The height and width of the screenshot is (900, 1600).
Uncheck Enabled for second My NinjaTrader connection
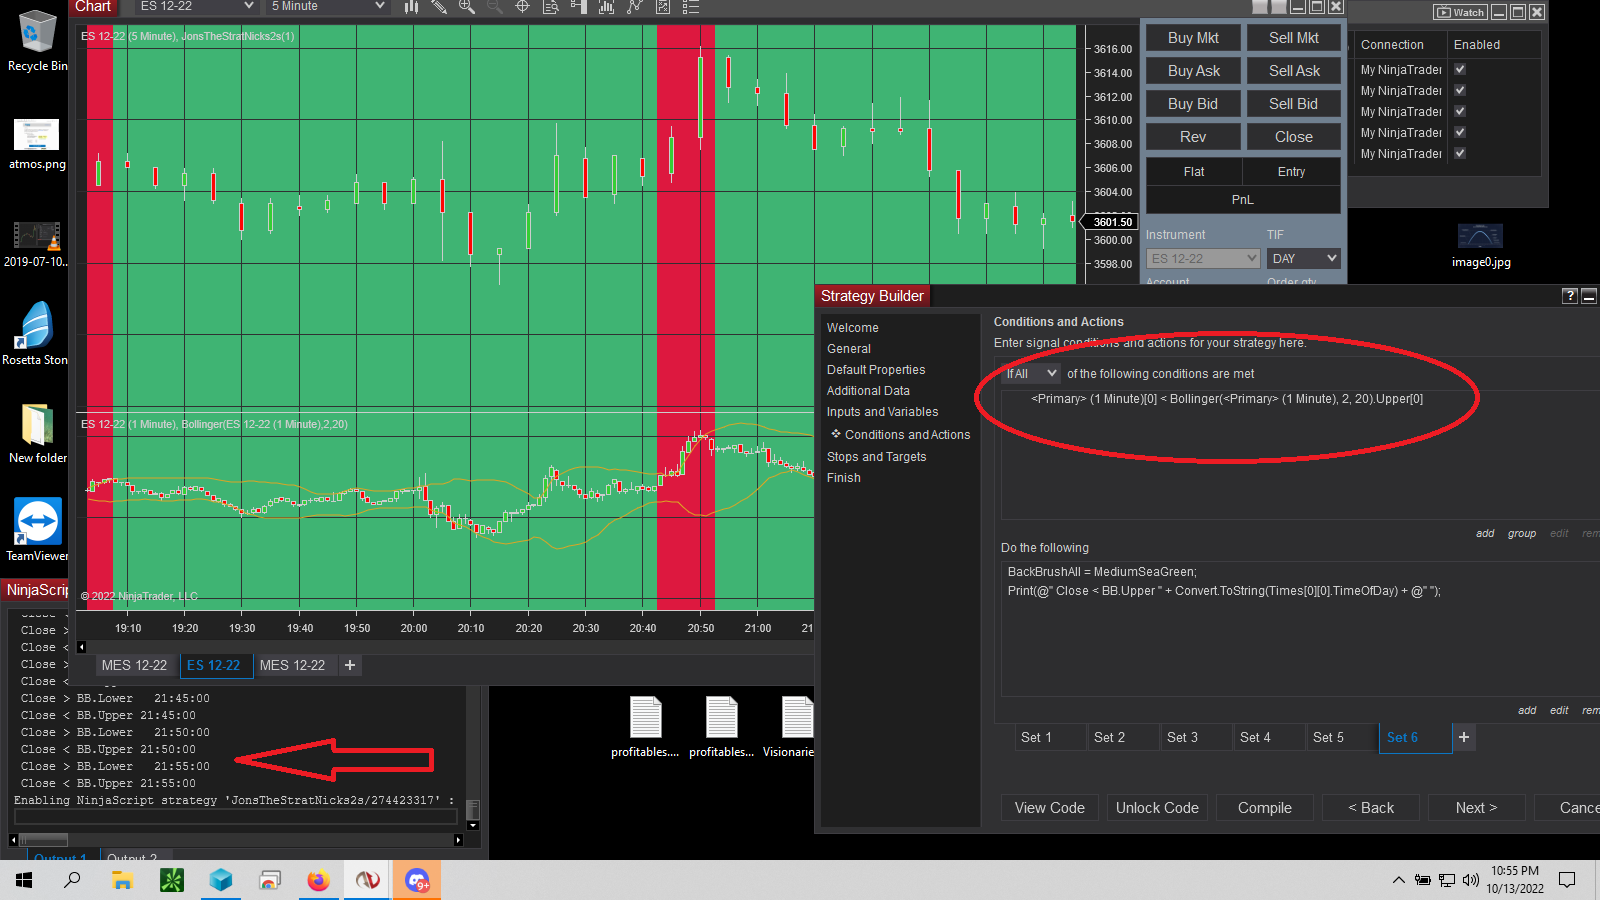tap(1460, 90)
